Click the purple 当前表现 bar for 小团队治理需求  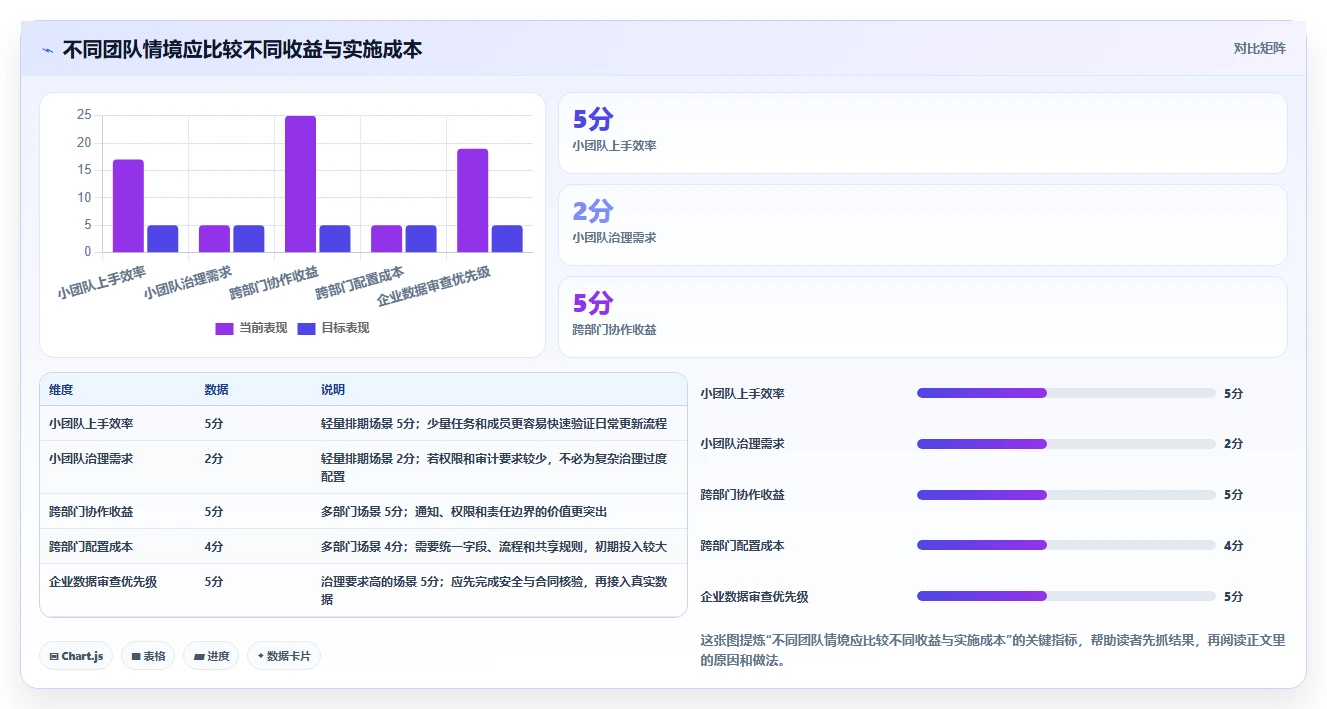(214, 239)
